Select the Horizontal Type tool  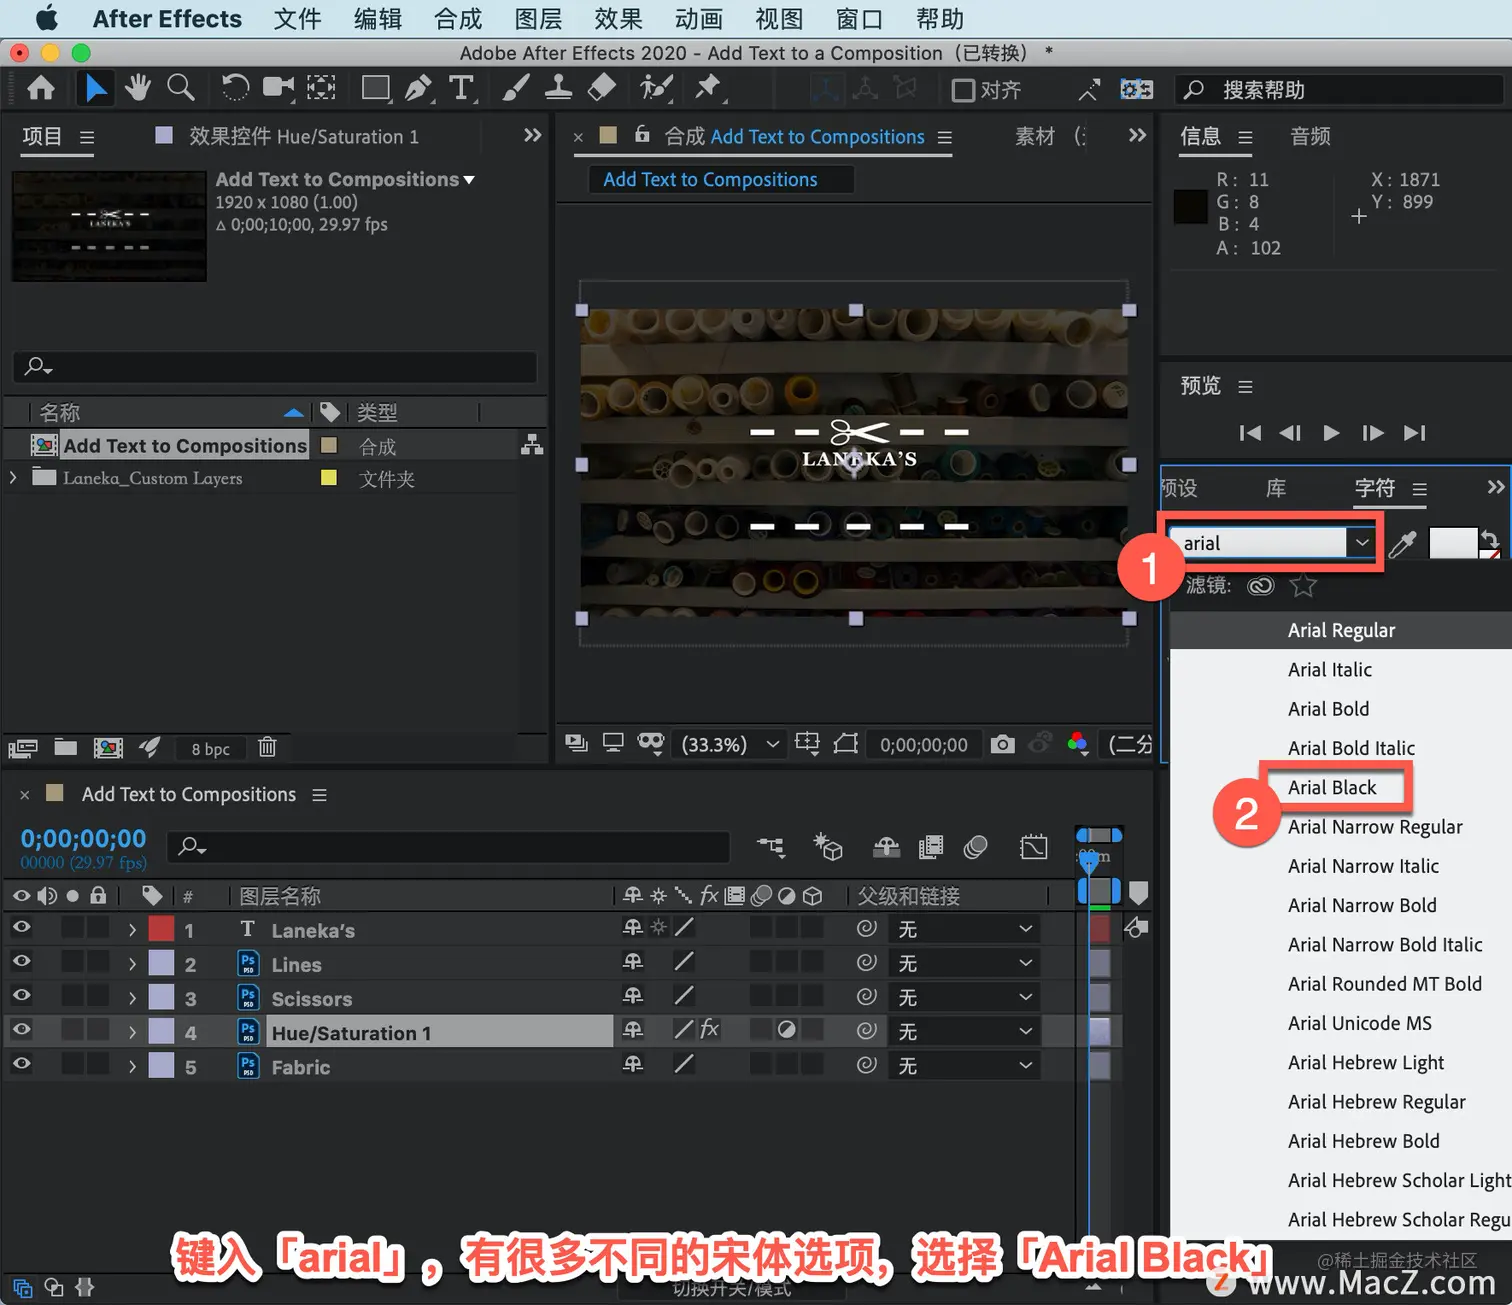point(461,89)
